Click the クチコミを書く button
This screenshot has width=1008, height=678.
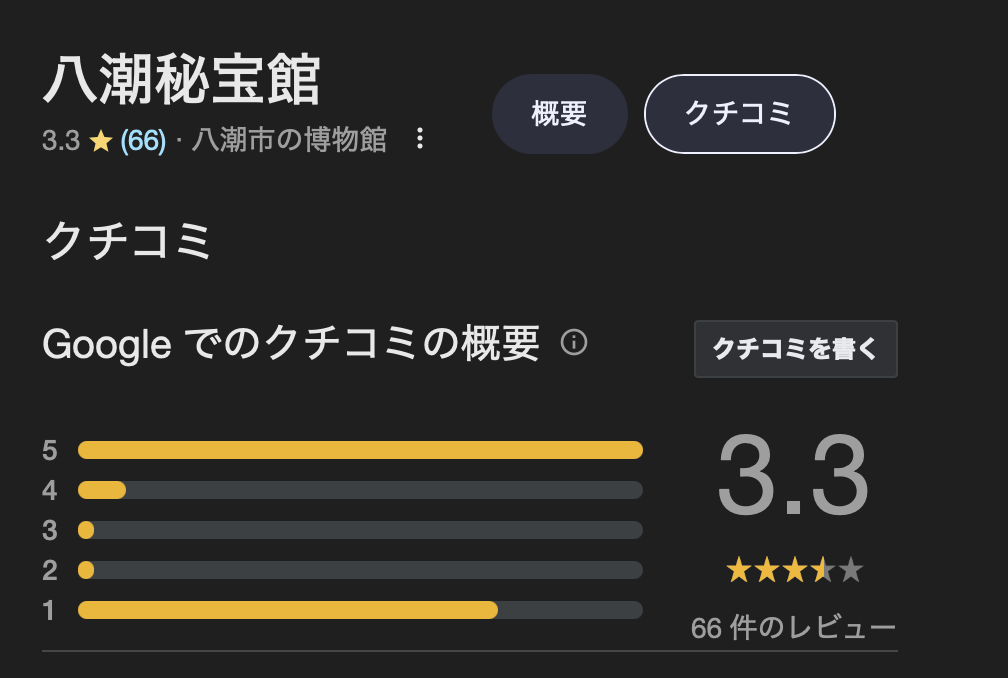click(795, 349)
